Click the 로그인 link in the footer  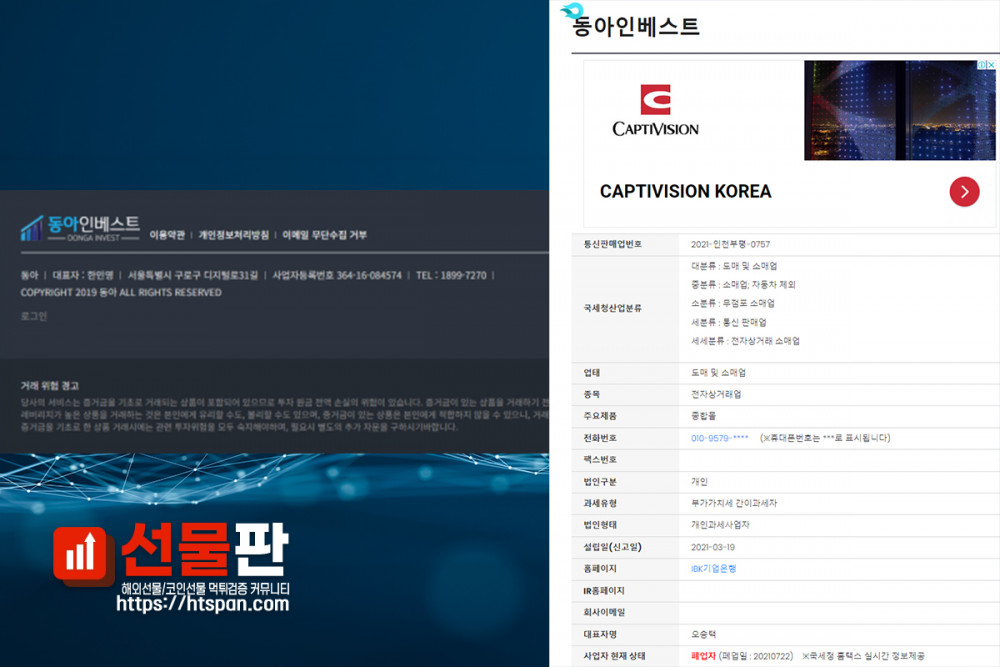click(x=34, y=316)
